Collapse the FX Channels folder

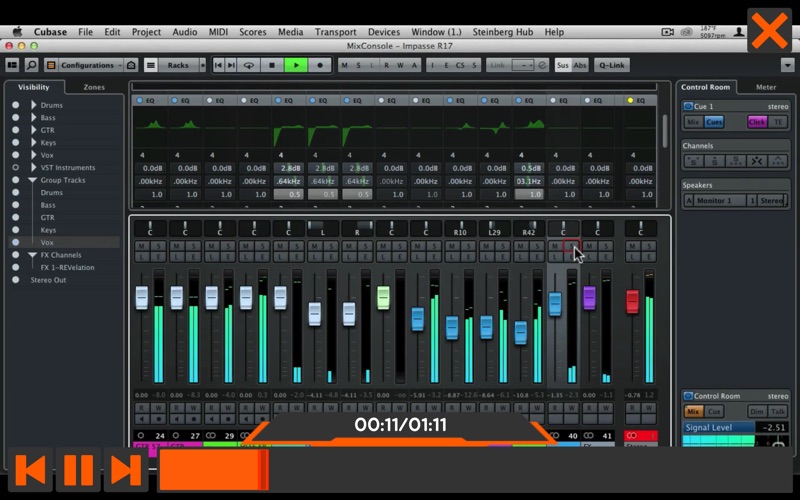[x=33, y=255]
